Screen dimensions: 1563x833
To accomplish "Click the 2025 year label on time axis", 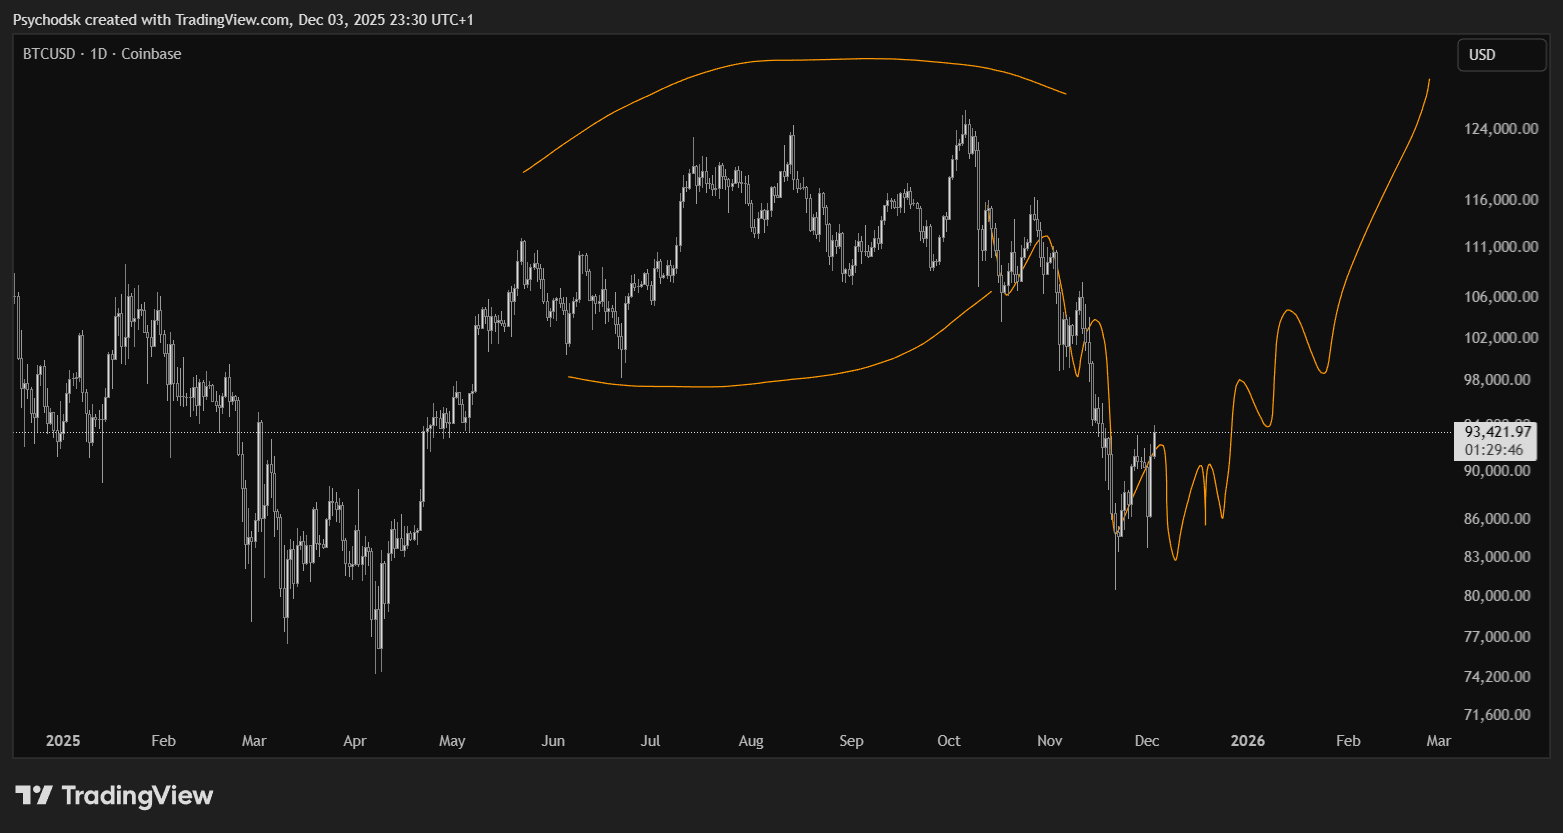I will 63,741.
